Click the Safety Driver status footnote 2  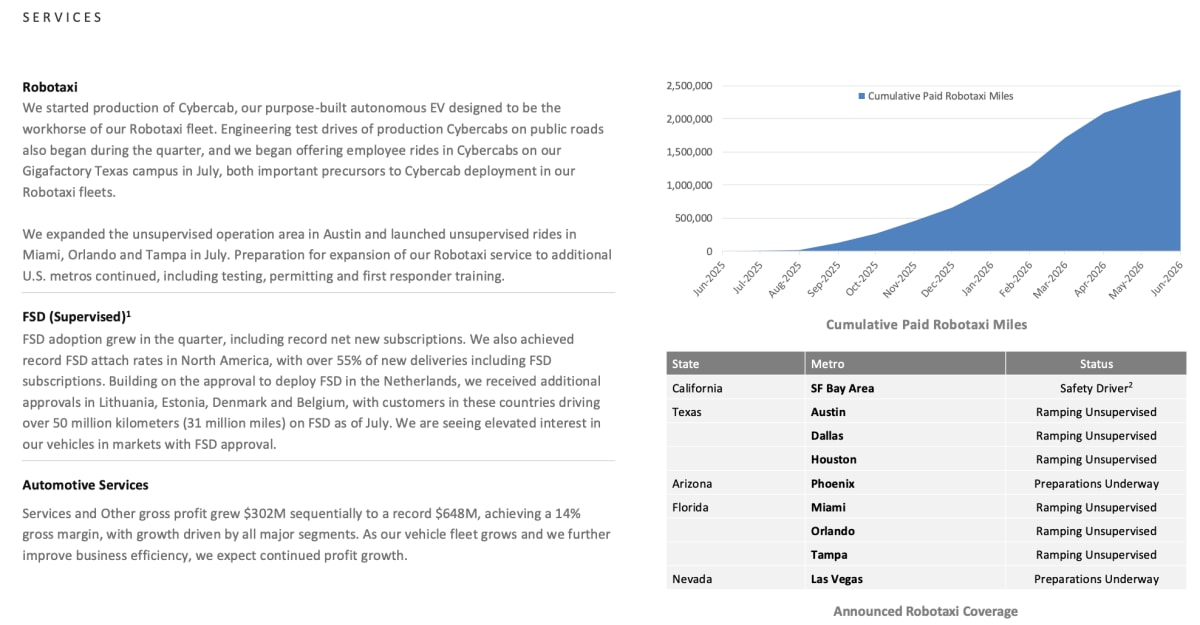[x=1130, y=385]
